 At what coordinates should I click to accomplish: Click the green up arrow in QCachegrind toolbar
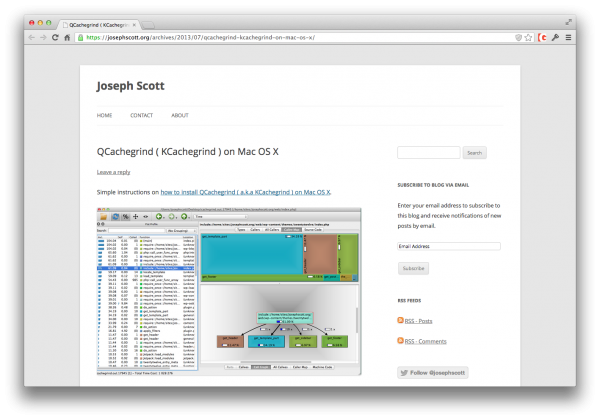click(x=184, y=217)
